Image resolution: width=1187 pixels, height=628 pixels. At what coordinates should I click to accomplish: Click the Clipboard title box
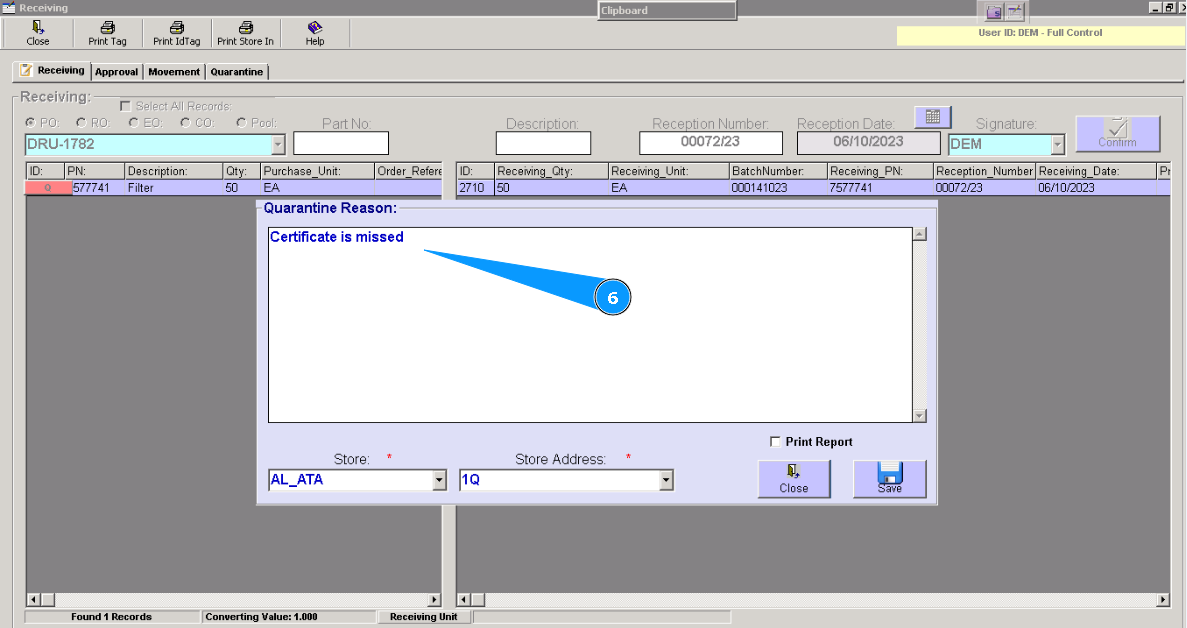click(x=666, y=11)
